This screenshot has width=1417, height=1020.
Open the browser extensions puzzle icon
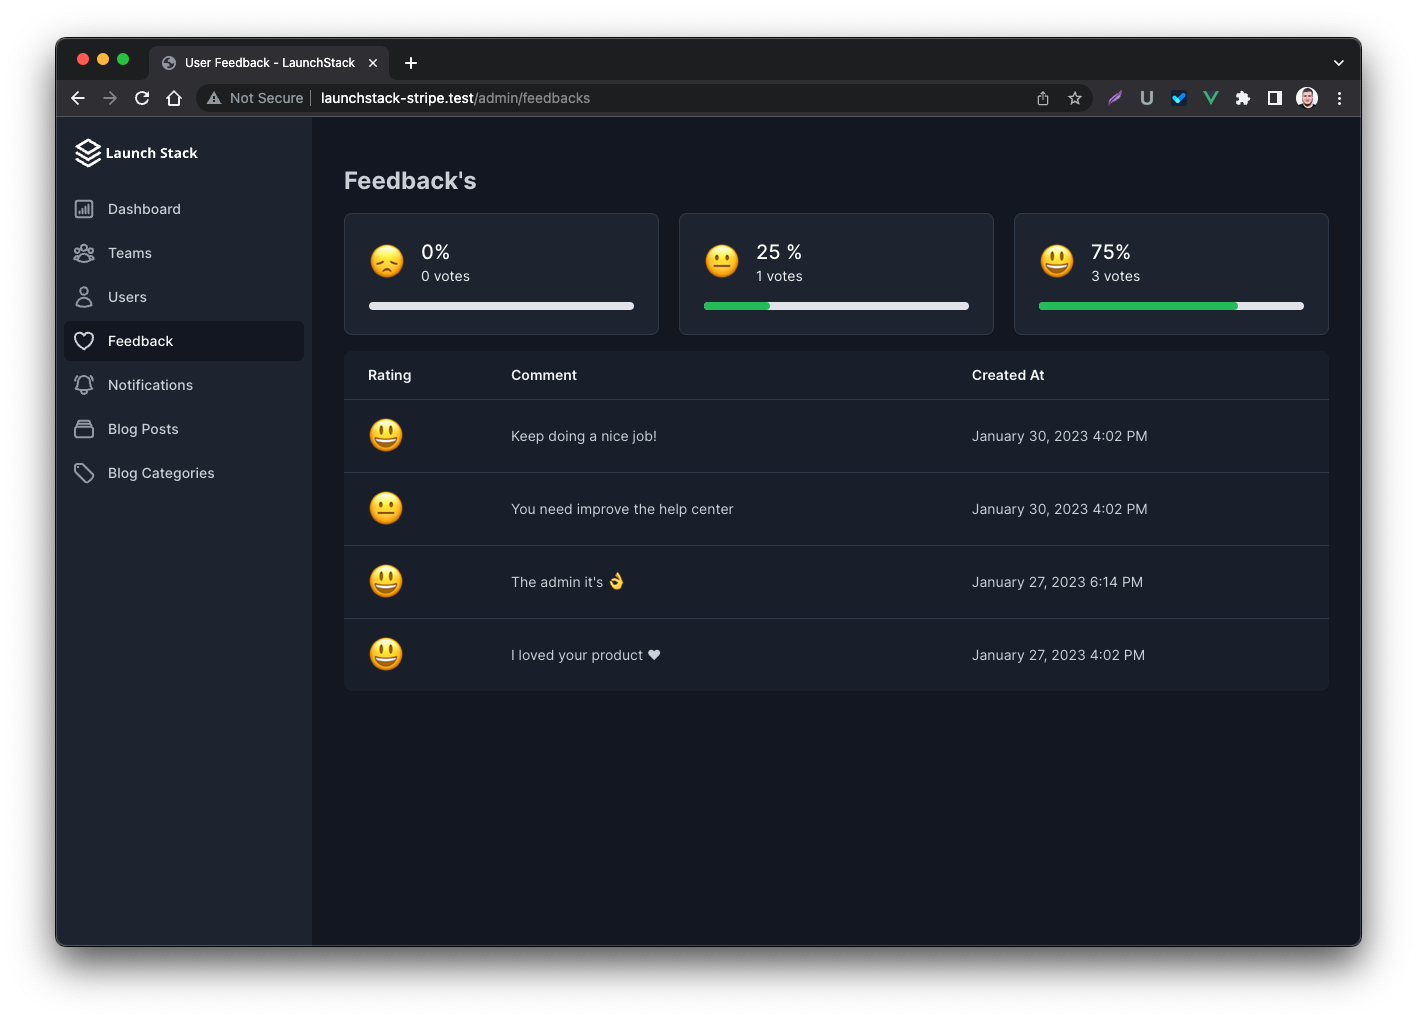click(1243, 98)
